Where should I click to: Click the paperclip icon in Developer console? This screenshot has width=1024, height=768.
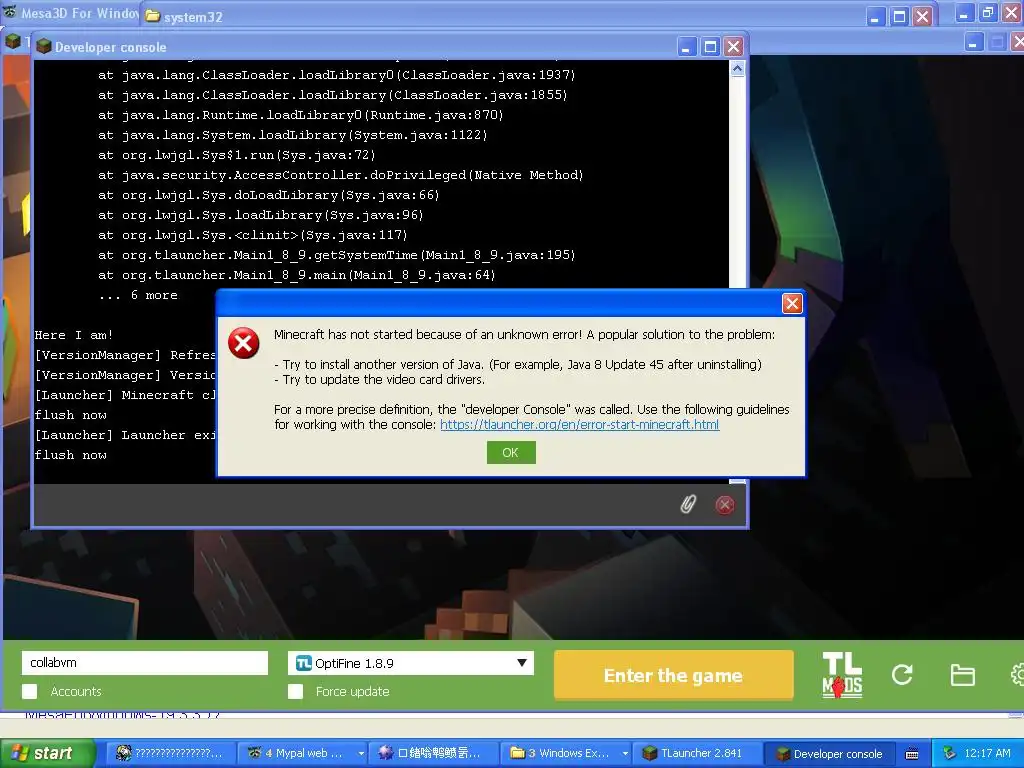point(688,504)
